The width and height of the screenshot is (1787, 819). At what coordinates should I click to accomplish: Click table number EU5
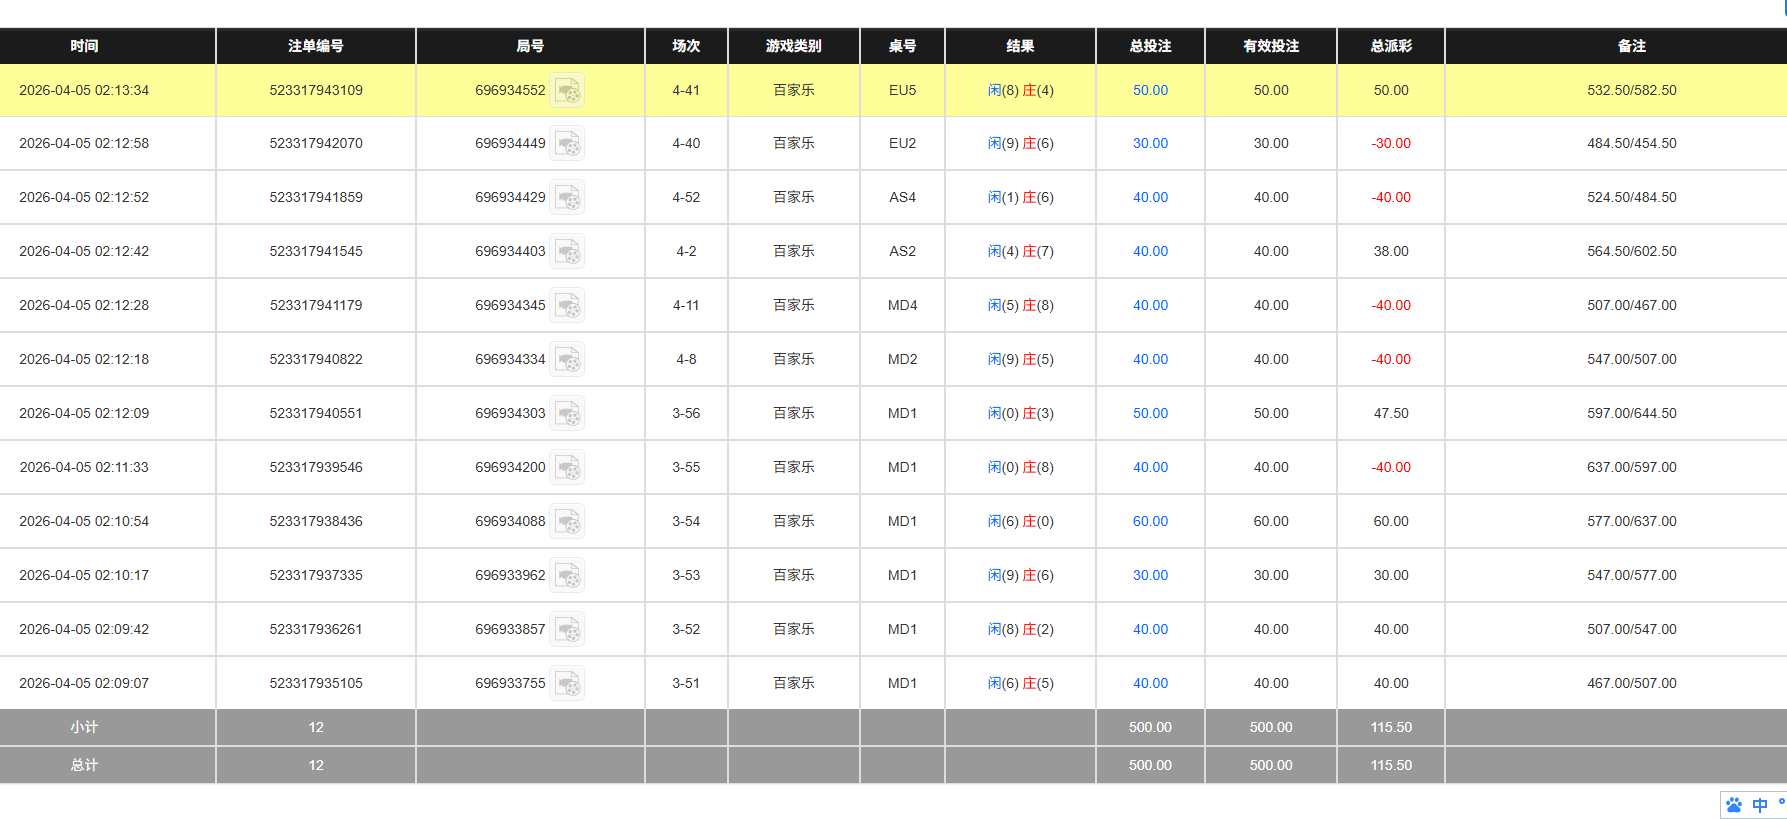(x=902, y=90)
